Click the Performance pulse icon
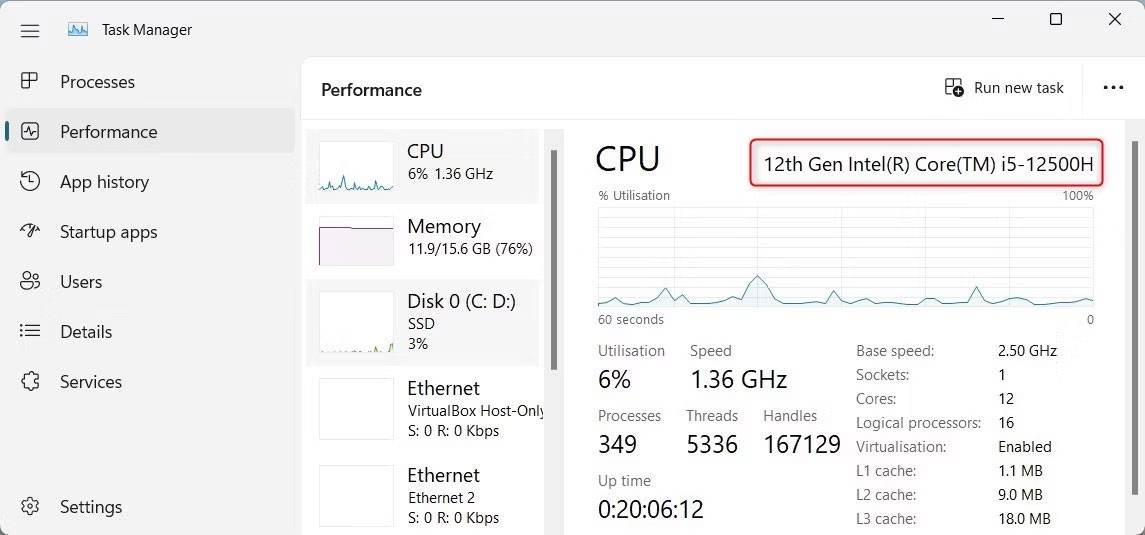Screen dimensions: 1145x535 (x=30, y=132)
